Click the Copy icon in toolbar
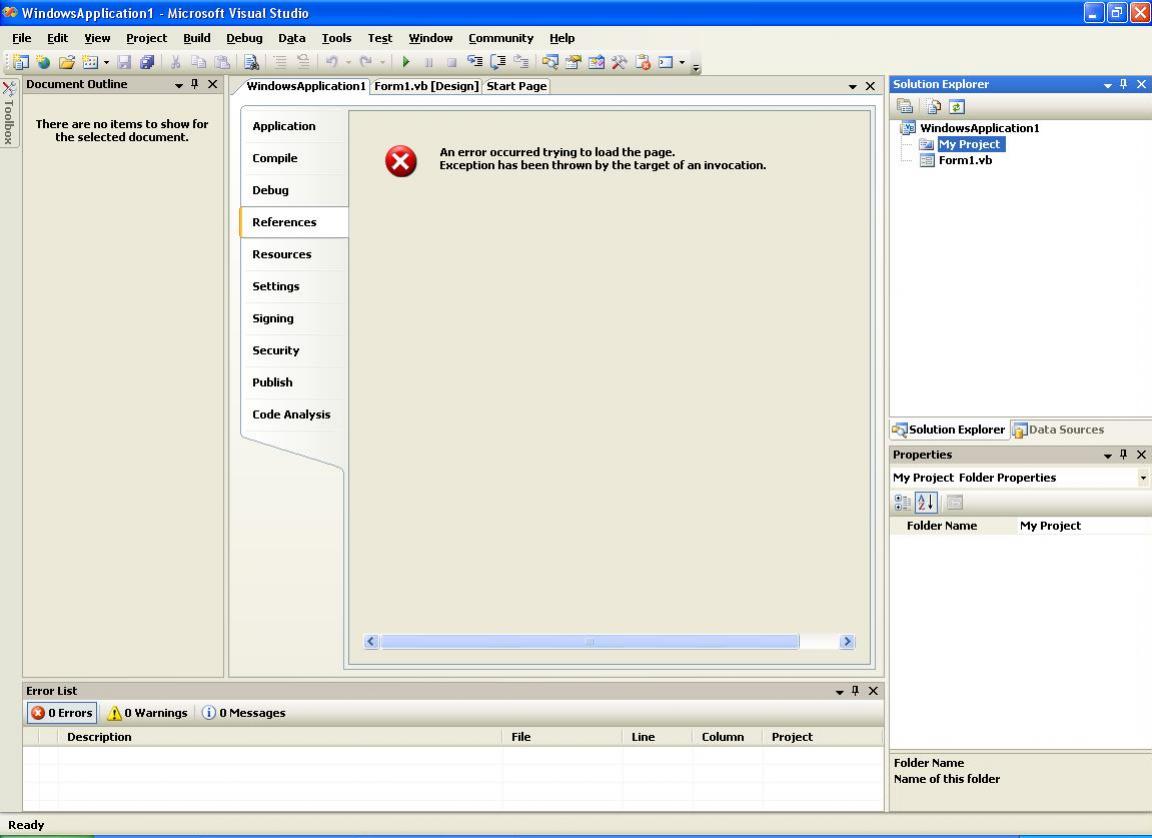The width and height of the screenshot is (1152, 838). click(x=198, y=62)
